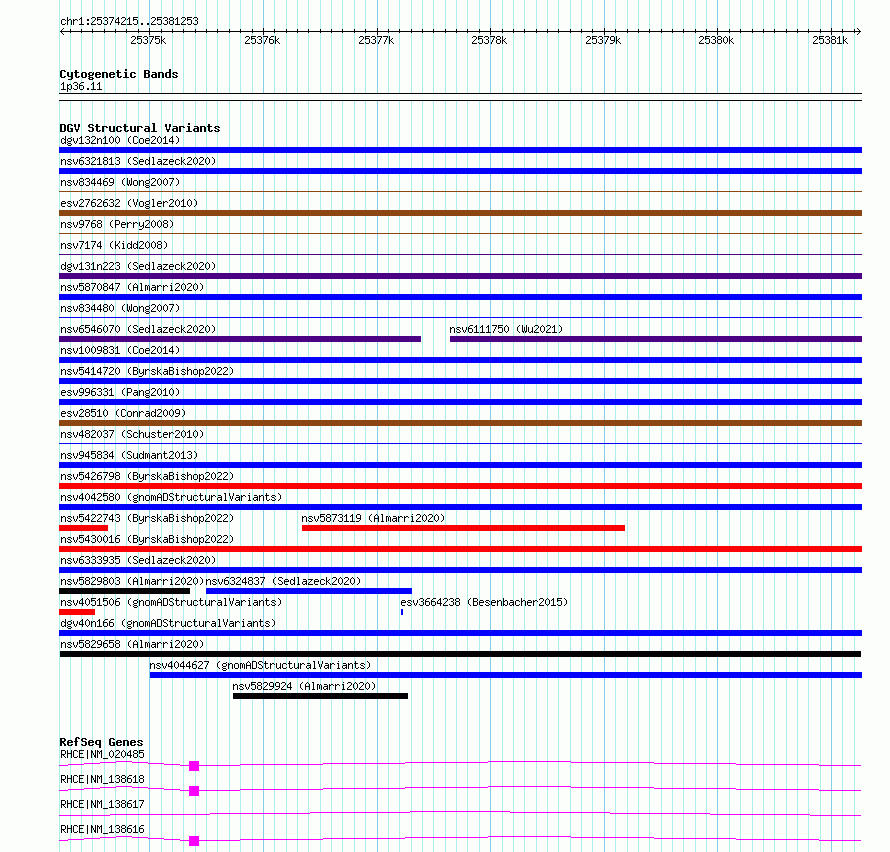Open nsv5870847 (Almarri2020) variant label

coord(132,287)
